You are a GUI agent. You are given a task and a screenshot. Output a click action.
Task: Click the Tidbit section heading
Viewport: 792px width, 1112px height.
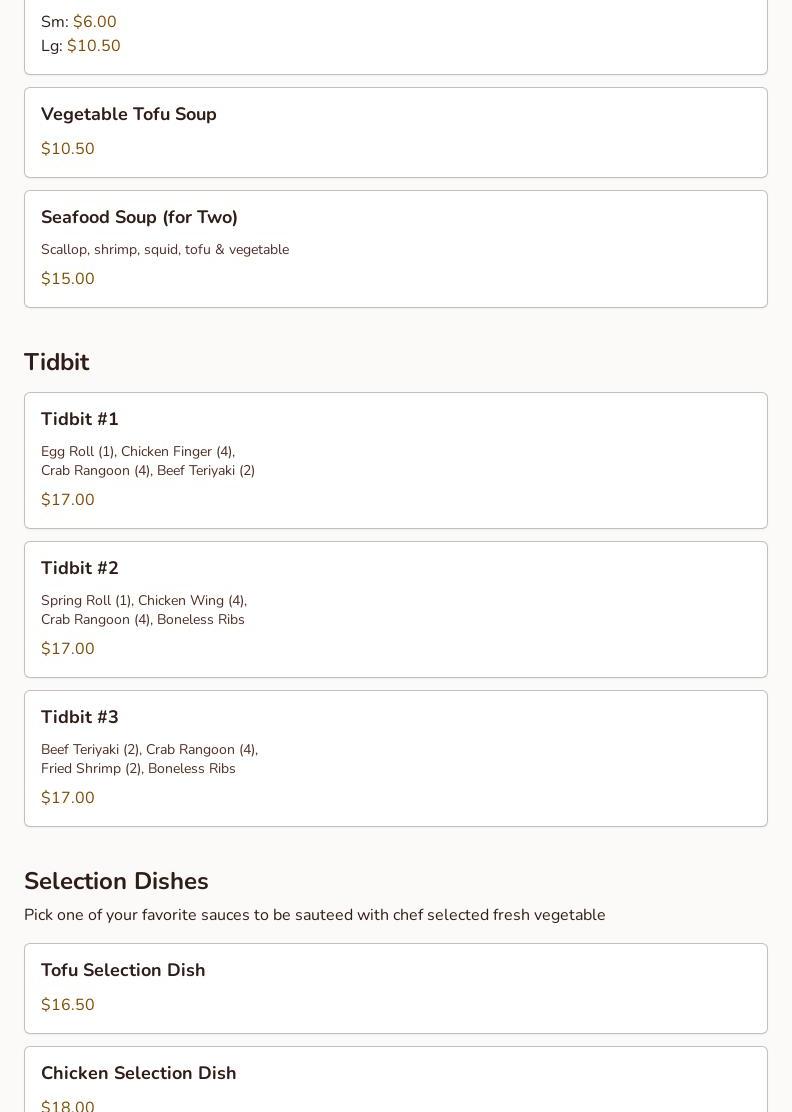(57, 363)
